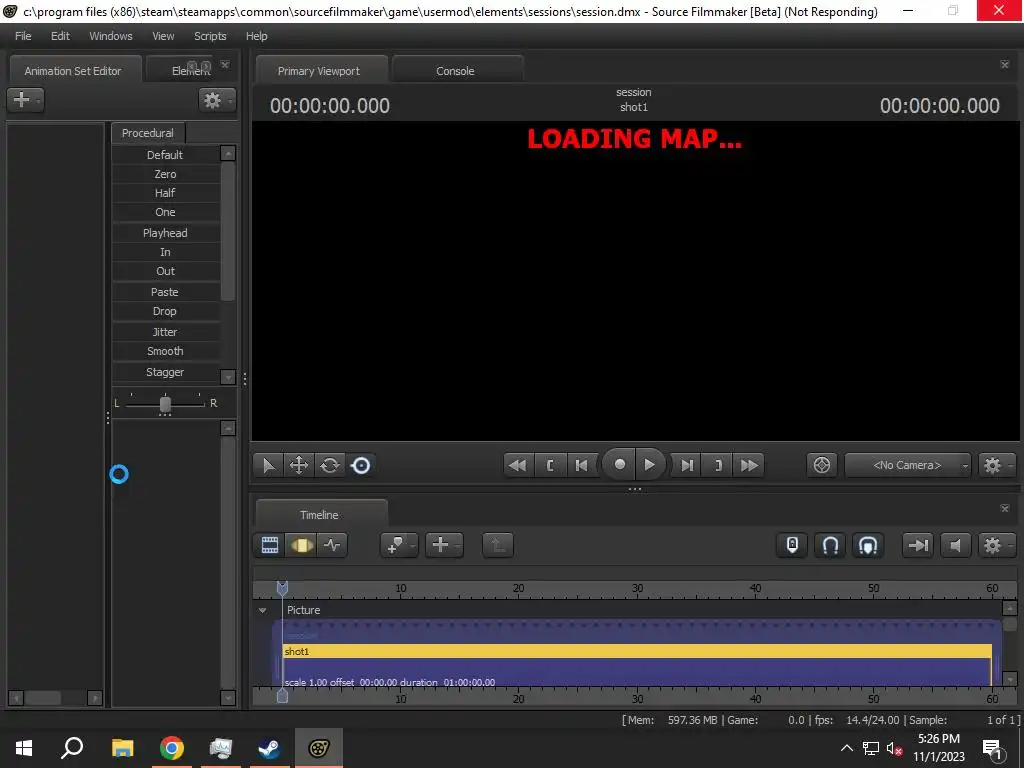1024x768 pixels.
Task: Open the viewport settings gear
Action: (x=997, y=466)
